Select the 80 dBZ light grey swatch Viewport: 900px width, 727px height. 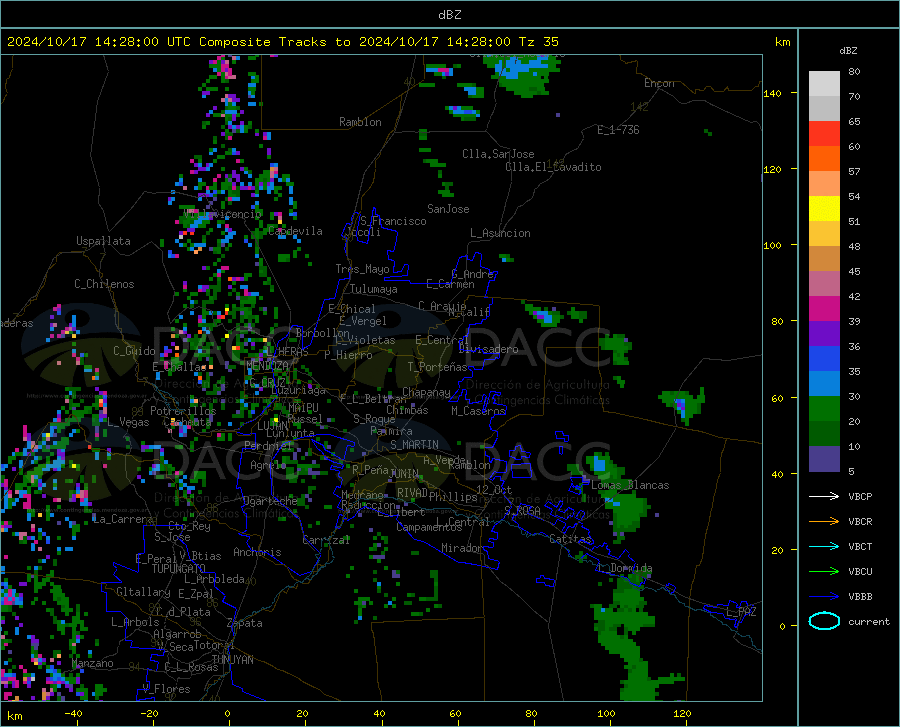[x=824, y=83]
